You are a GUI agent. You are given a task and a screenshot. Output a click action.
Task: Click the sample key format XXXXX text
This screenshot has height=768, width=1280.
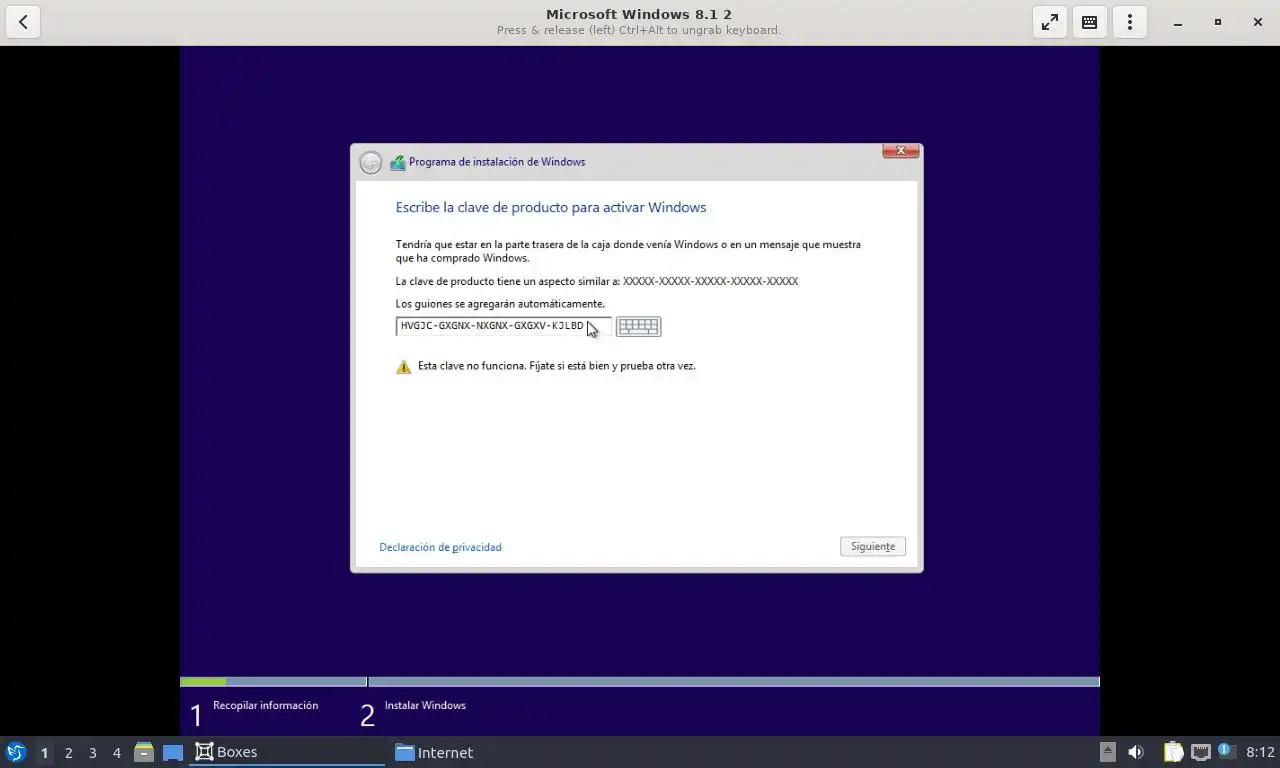coord(710,281)
